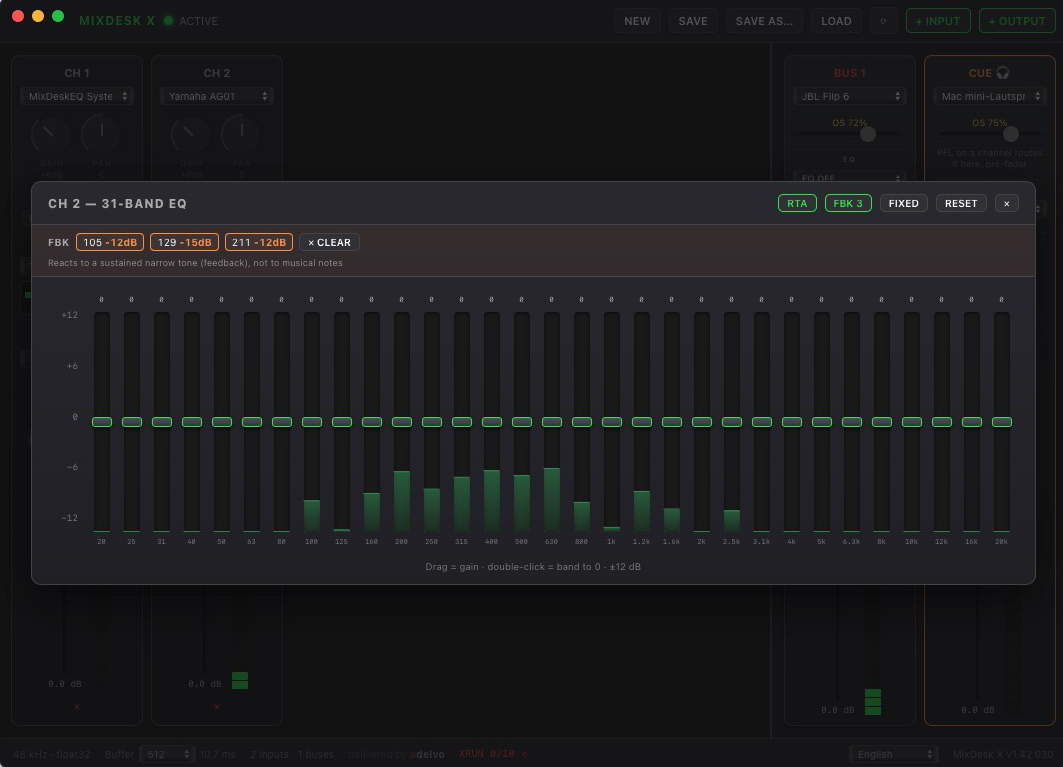Click the CUE OS 75% volume slider knob
The width and height of the screenshot is (1063, 767).
[x=1011, y=134]
